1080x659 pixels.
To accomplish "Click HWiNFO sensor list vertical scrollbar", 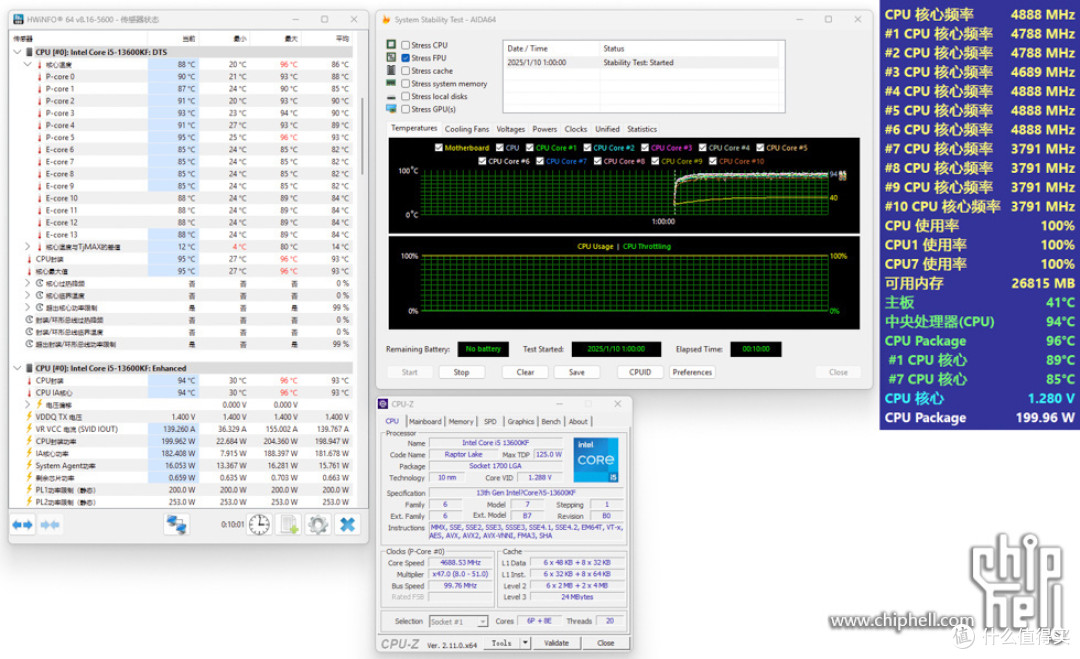I will (x=363, y=136).
